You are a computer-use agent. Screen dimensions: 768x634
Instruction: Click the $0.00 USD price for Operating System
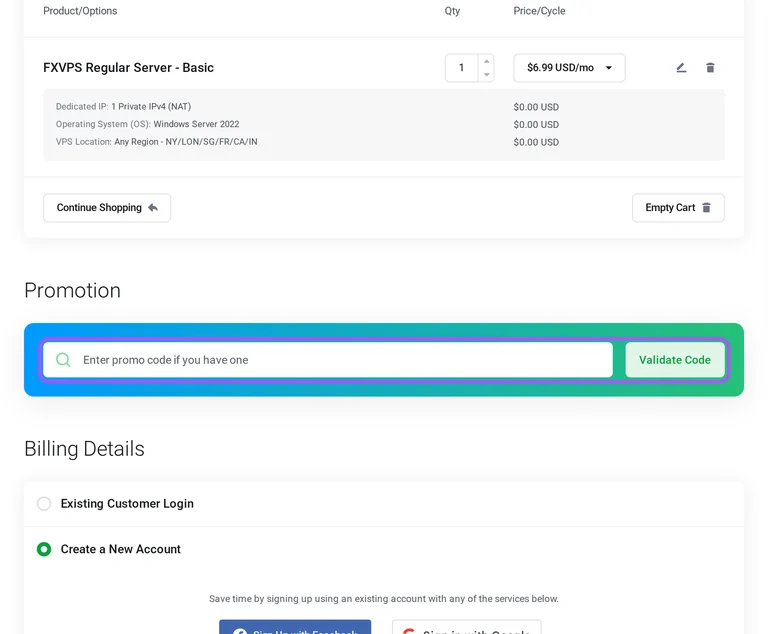pyautogui.click(x=536, y=124)
